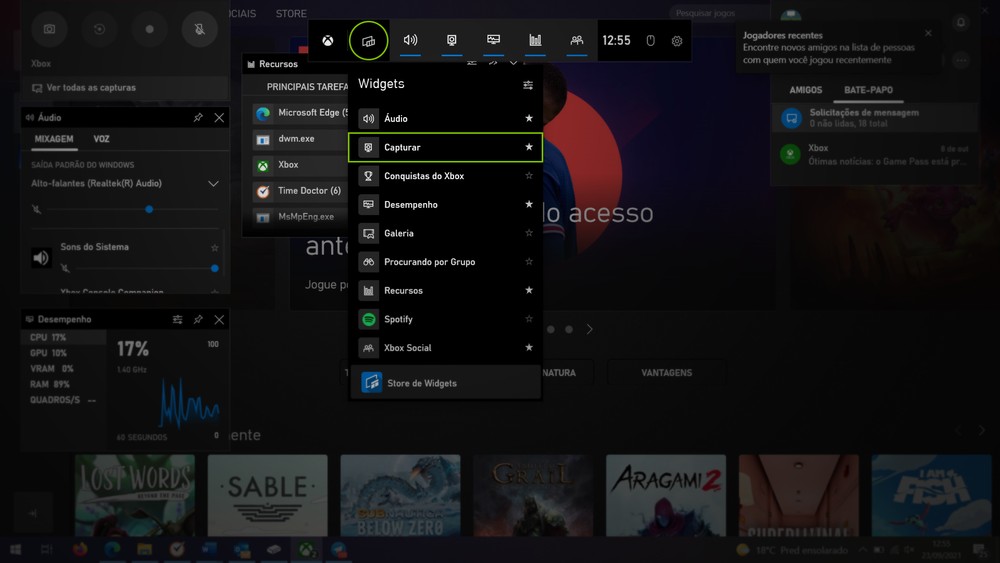Select Galeria in the Widgets menu
The width and height of the screenshot is (1000, 563).
tap(399, 233)
